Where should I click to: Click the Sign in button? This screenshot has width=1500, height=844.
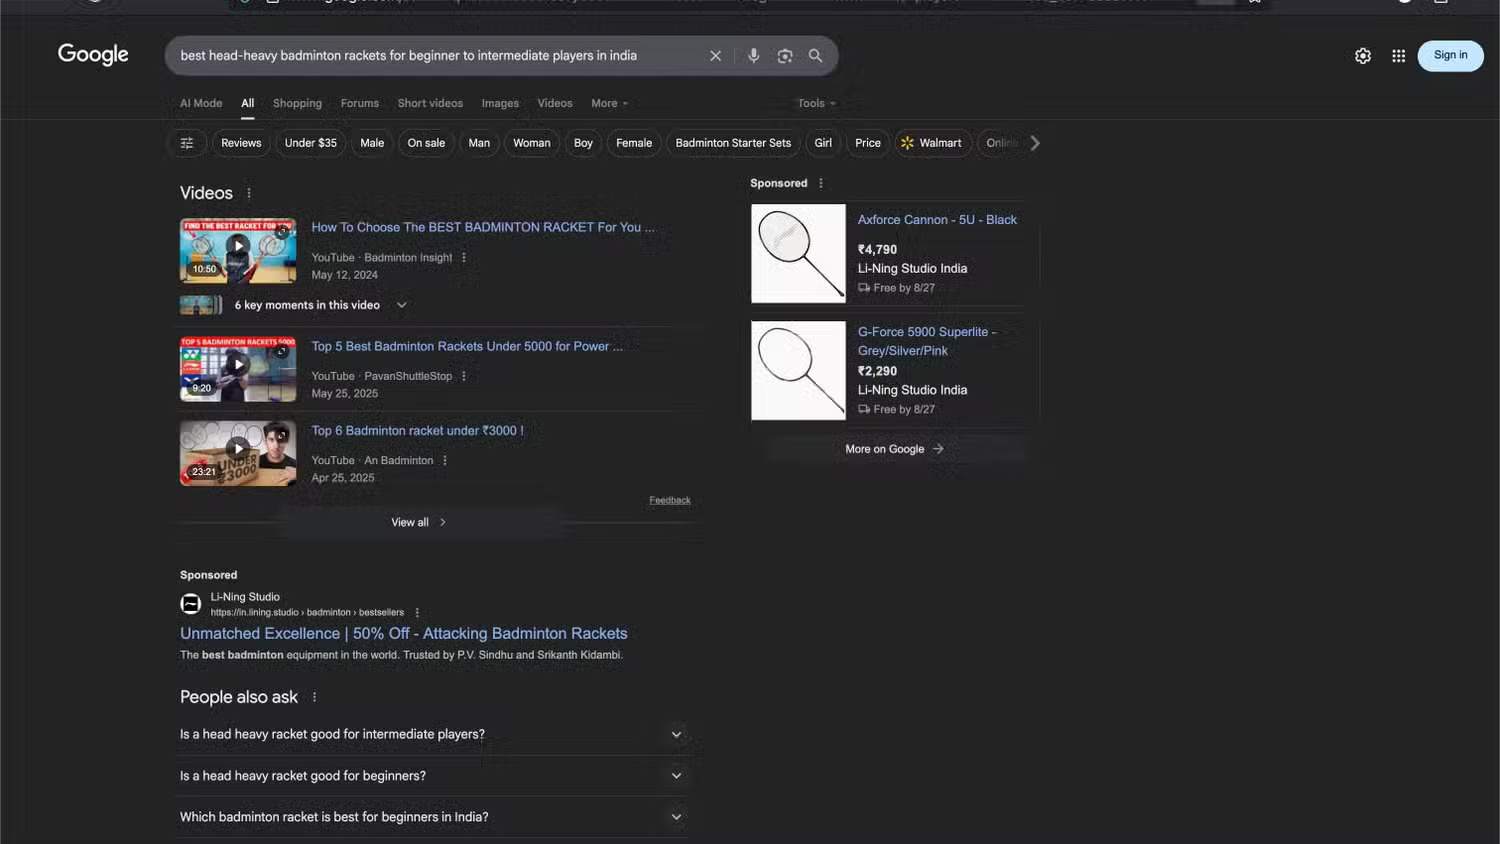(1449, 55)
